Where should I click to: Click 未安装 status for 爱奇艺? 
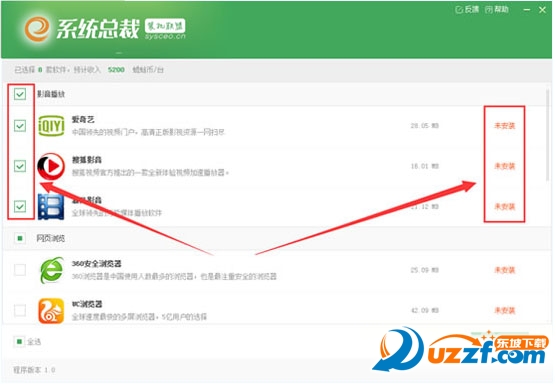click(x=505, y=126)
